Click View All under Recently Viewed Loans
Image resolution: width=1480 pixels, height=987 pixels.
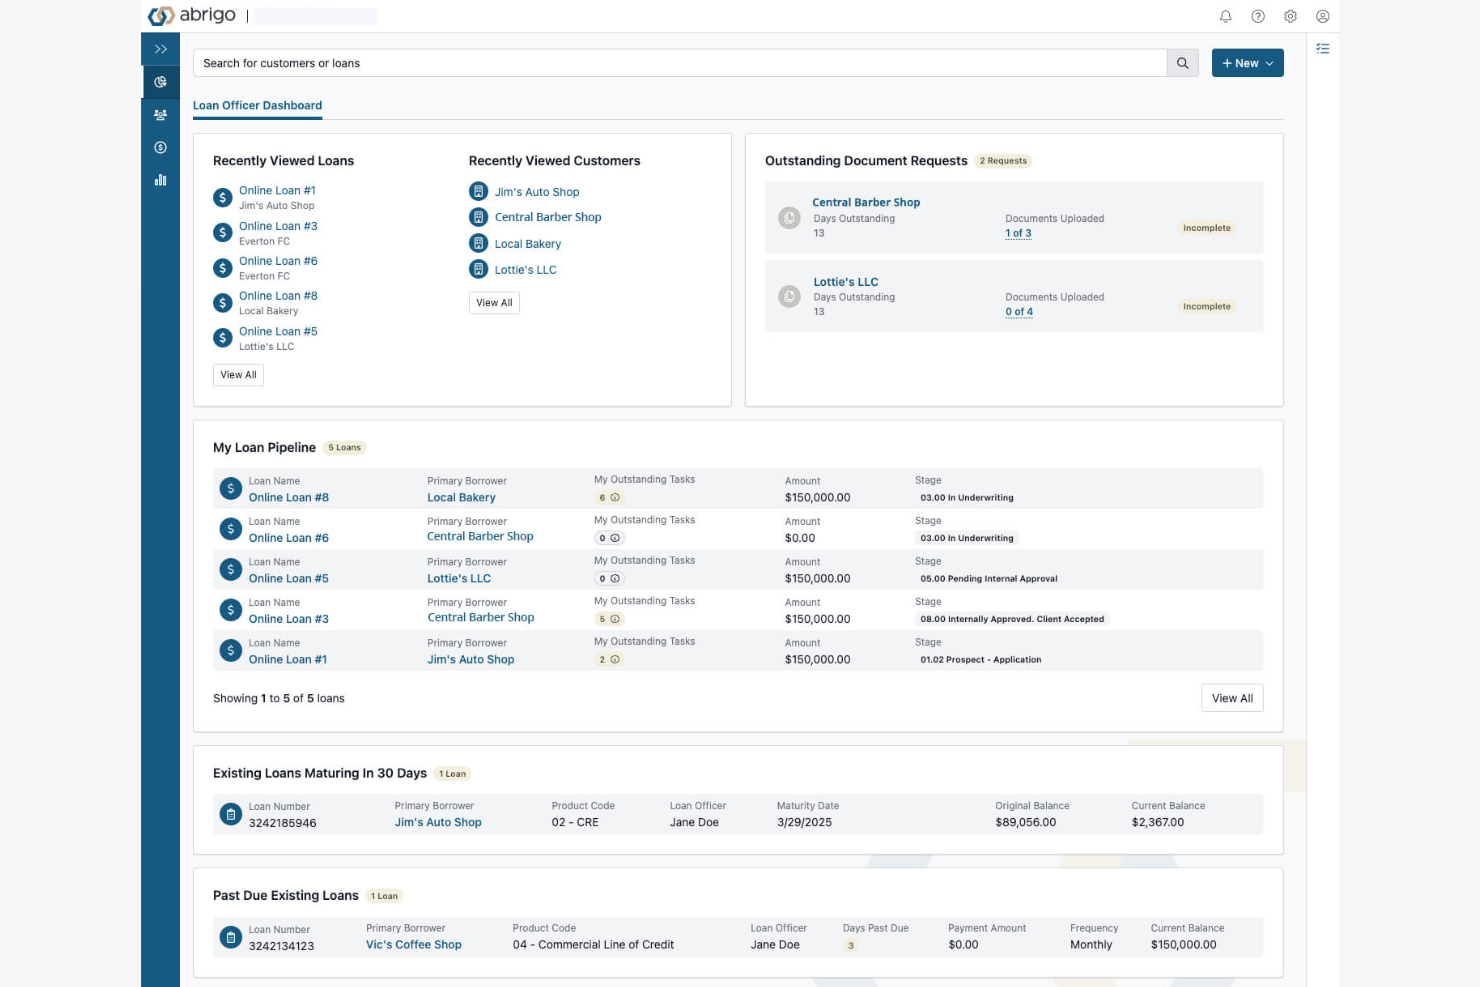[238, 374]
